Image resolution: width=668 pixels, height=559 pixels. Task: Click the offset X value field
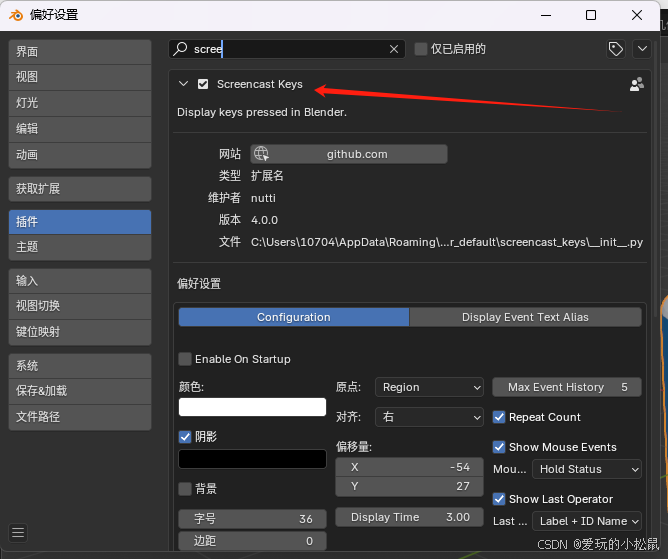pos(409,467)
